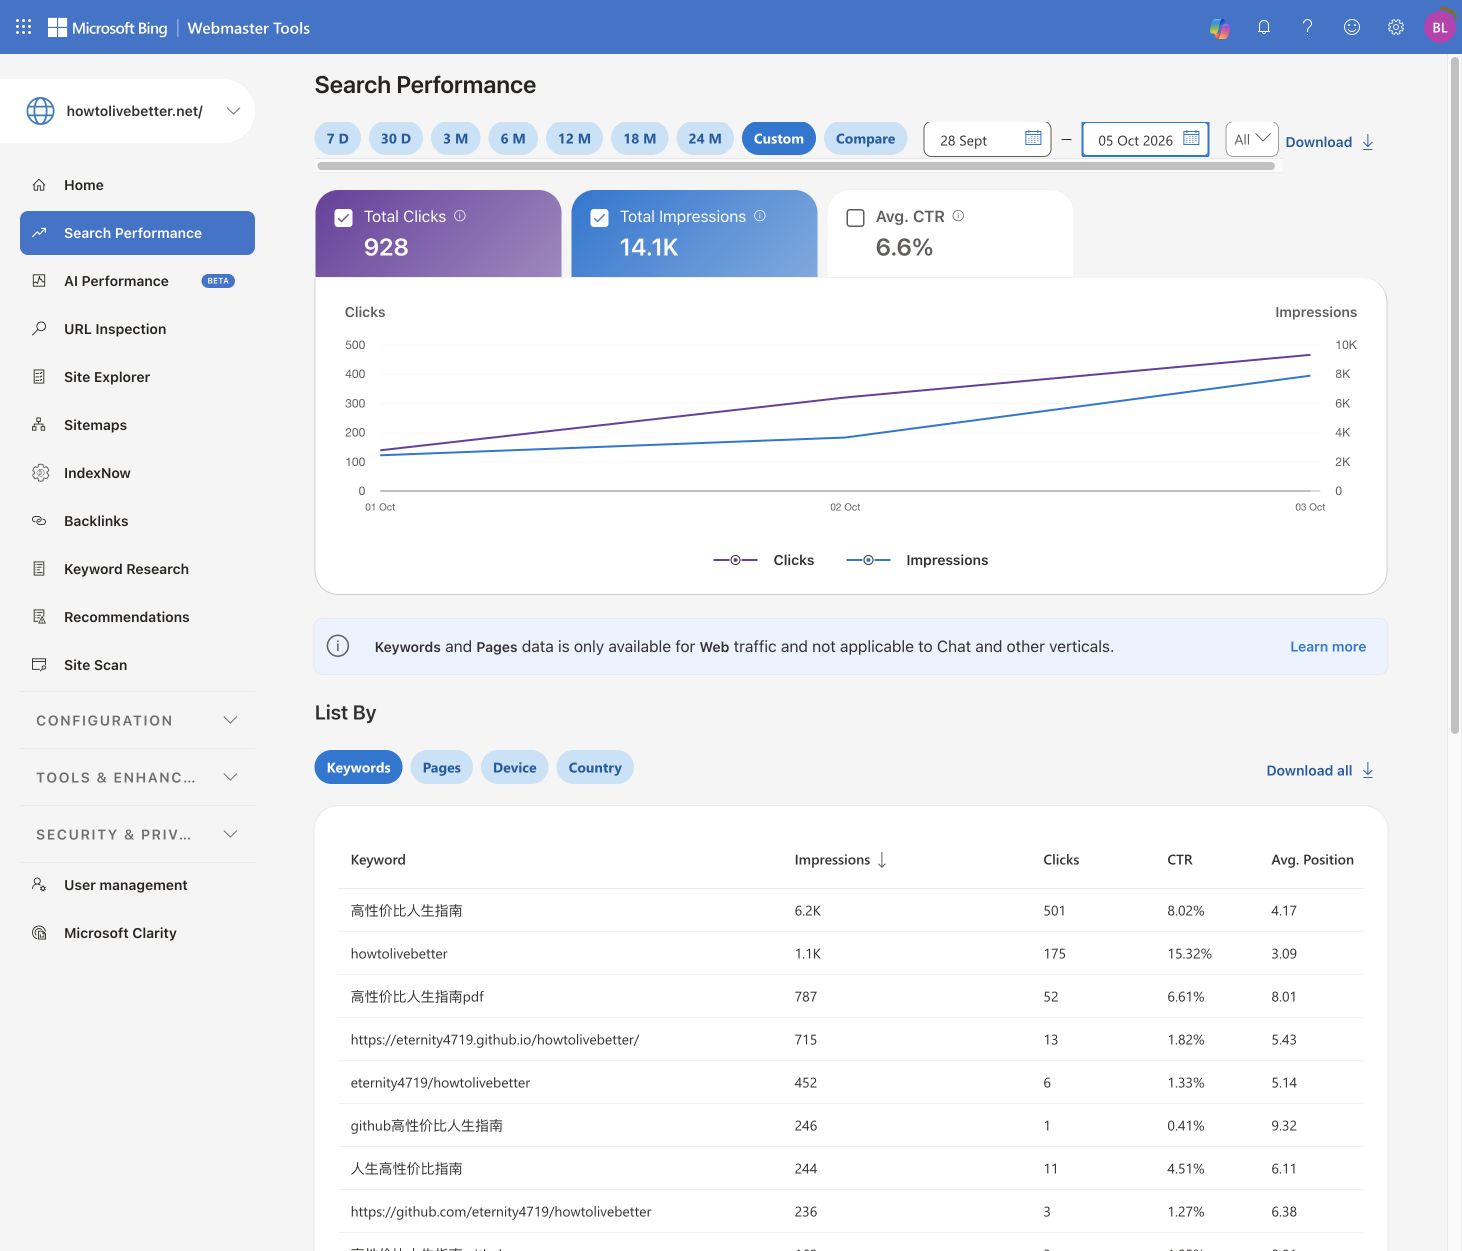Screen dimensions: 1462x1251
Task: Sort by the Impressions column arrow
Action: click(882, 860)
